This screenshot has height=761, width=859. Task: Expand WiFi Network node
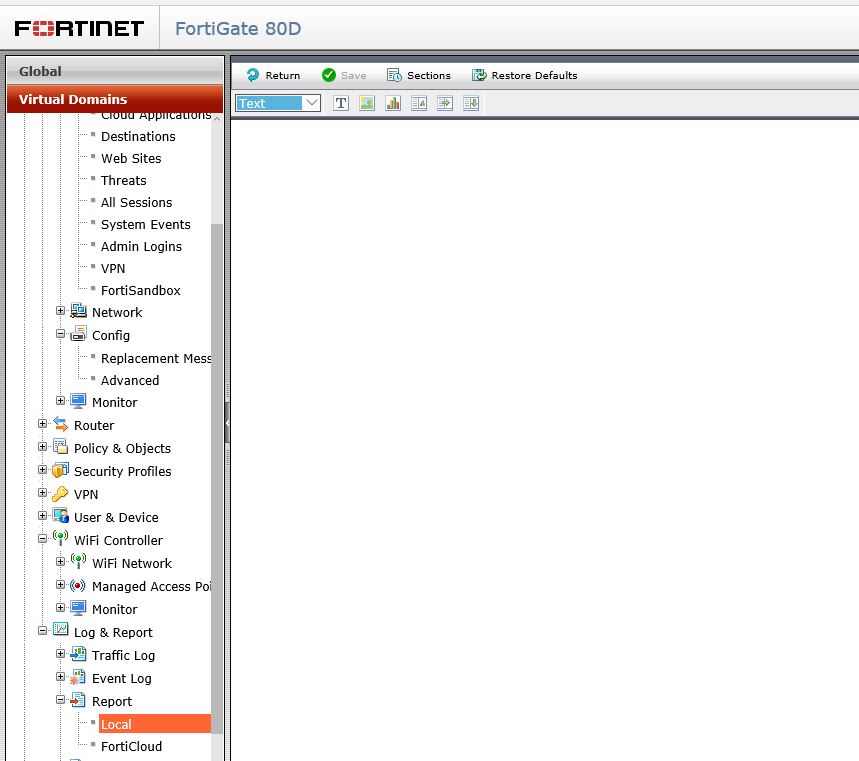pyautogui.click(x=60, y=562)
